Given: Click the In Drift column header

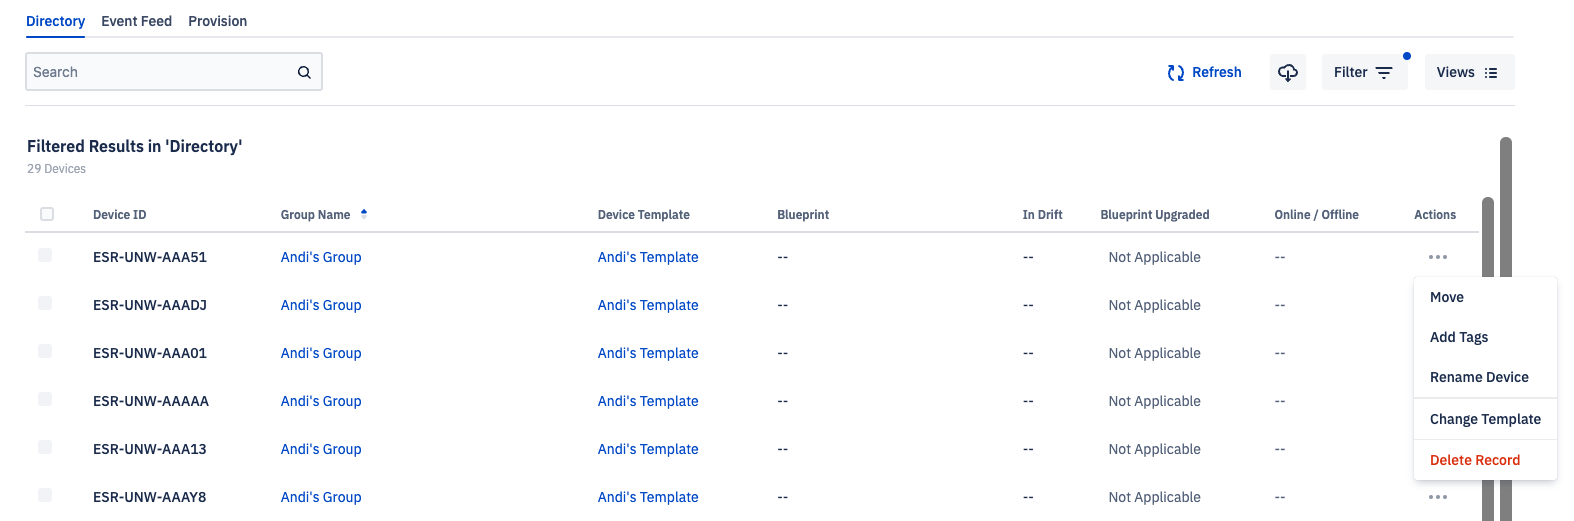Looking at the screenshot, I should [1042, 214].
